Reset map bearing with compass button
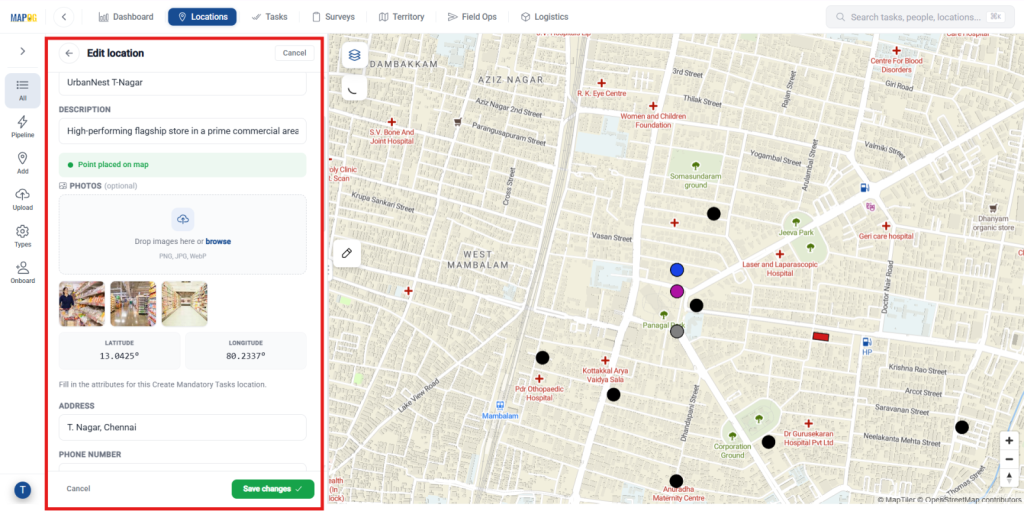Image resolution: width=1024 pixels, height=511 pixels. click(1010, 477)
